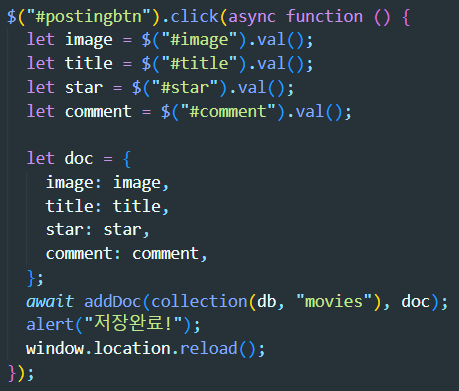This screenshot has width=459, height=391.
Task: Select the async keyword
Action: click(252, 17)
